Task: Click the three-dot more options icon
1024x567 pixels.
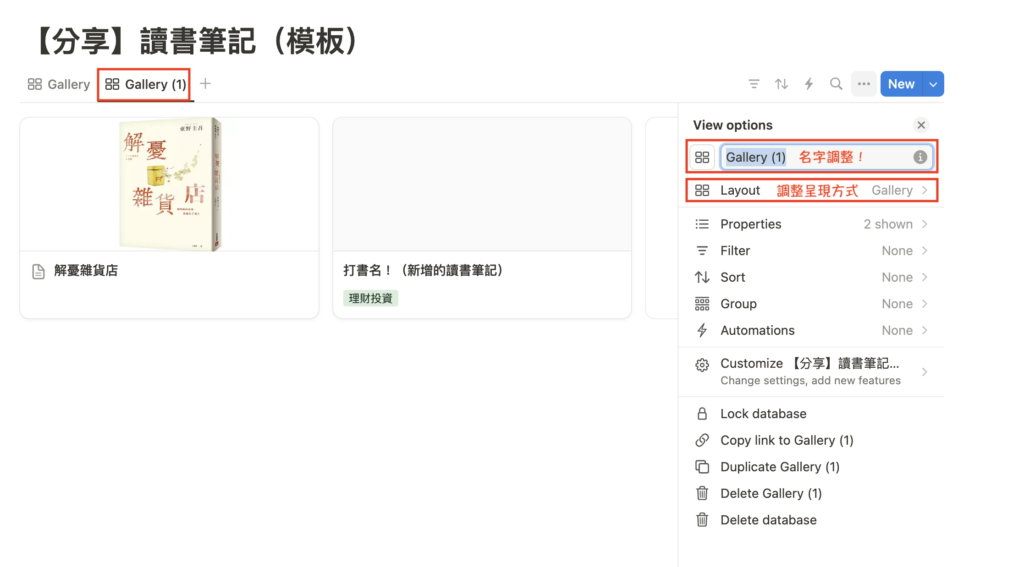Action: click(864, 84)
